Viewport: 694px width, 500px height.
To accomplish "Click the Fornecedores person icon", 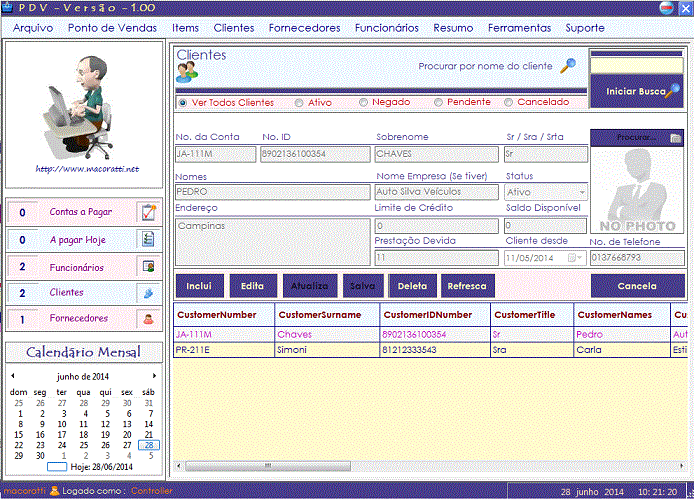I will 148,319.
